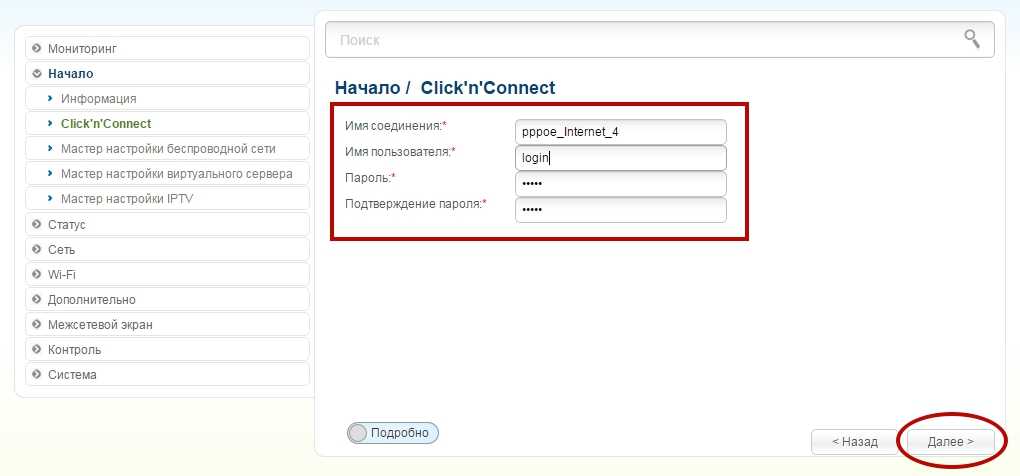Collapse the Начало section
1020x476 pixels.
pos(70,73)
